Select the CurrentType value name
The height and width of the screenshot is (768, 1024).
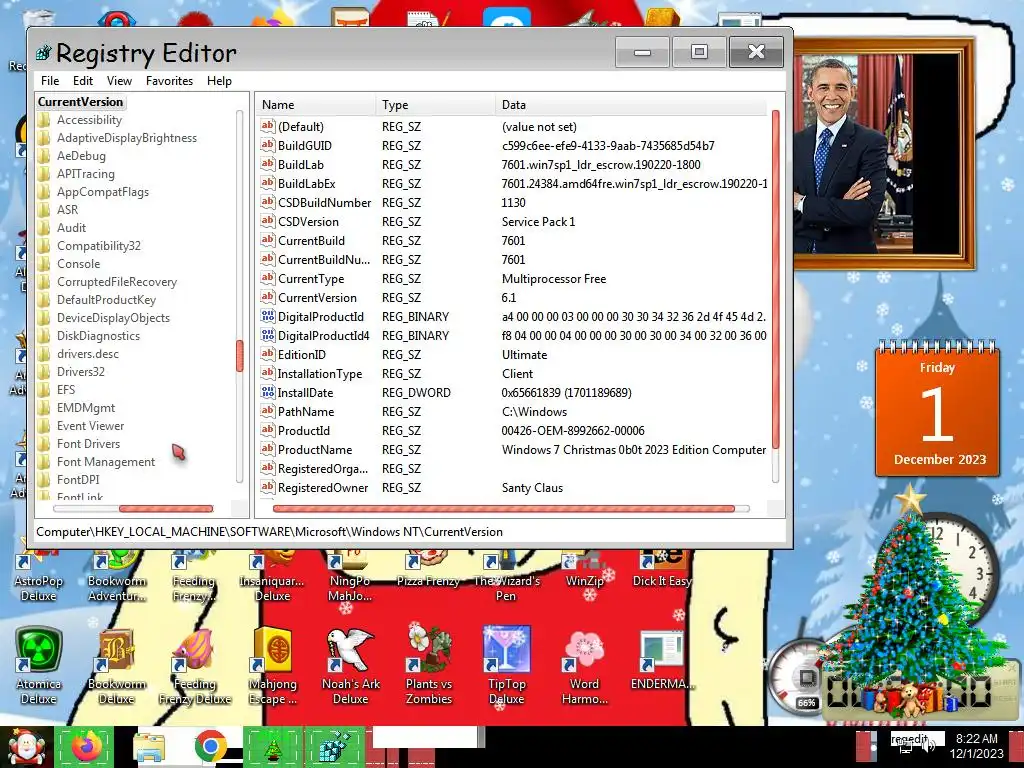coord(311,279)
